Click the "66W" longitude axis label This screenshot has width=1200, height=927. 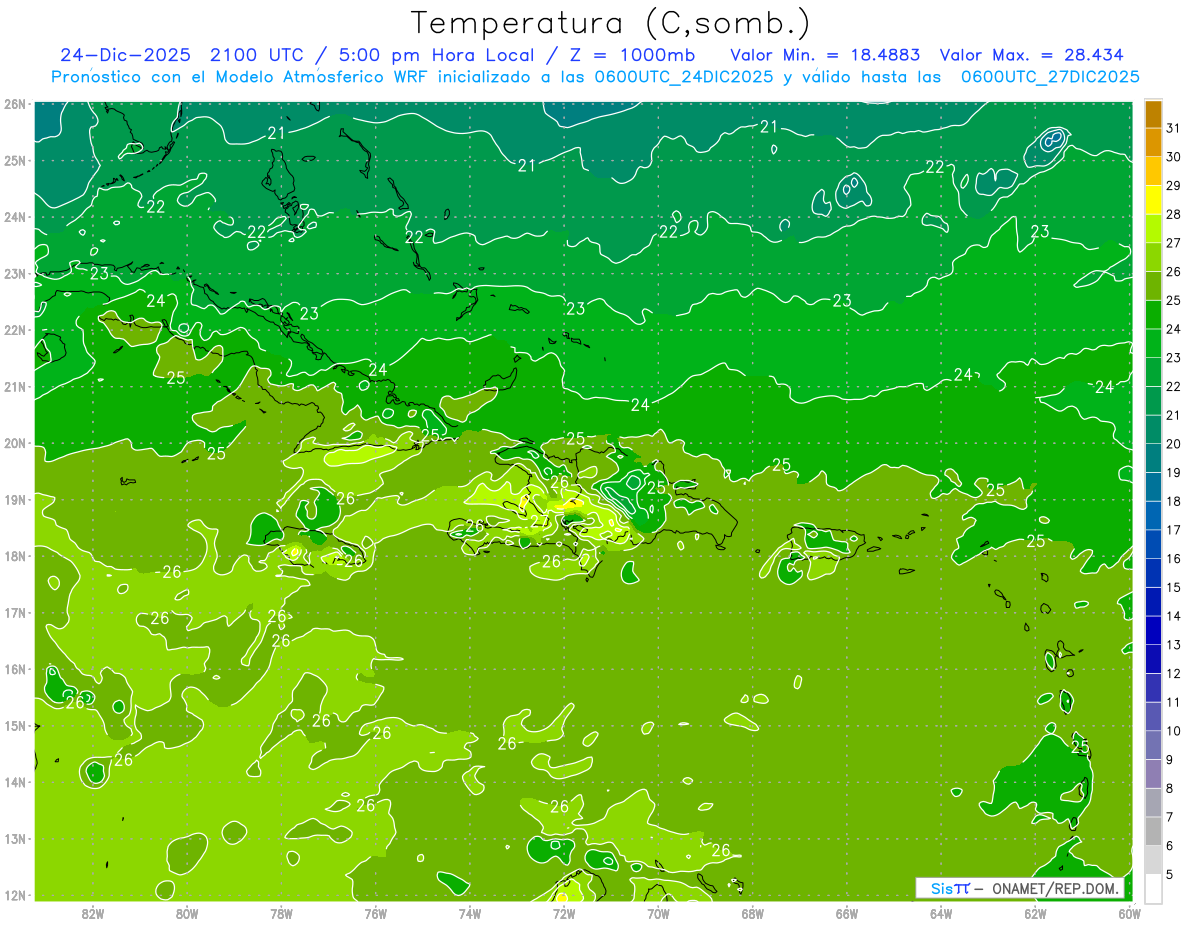point(847,913)
